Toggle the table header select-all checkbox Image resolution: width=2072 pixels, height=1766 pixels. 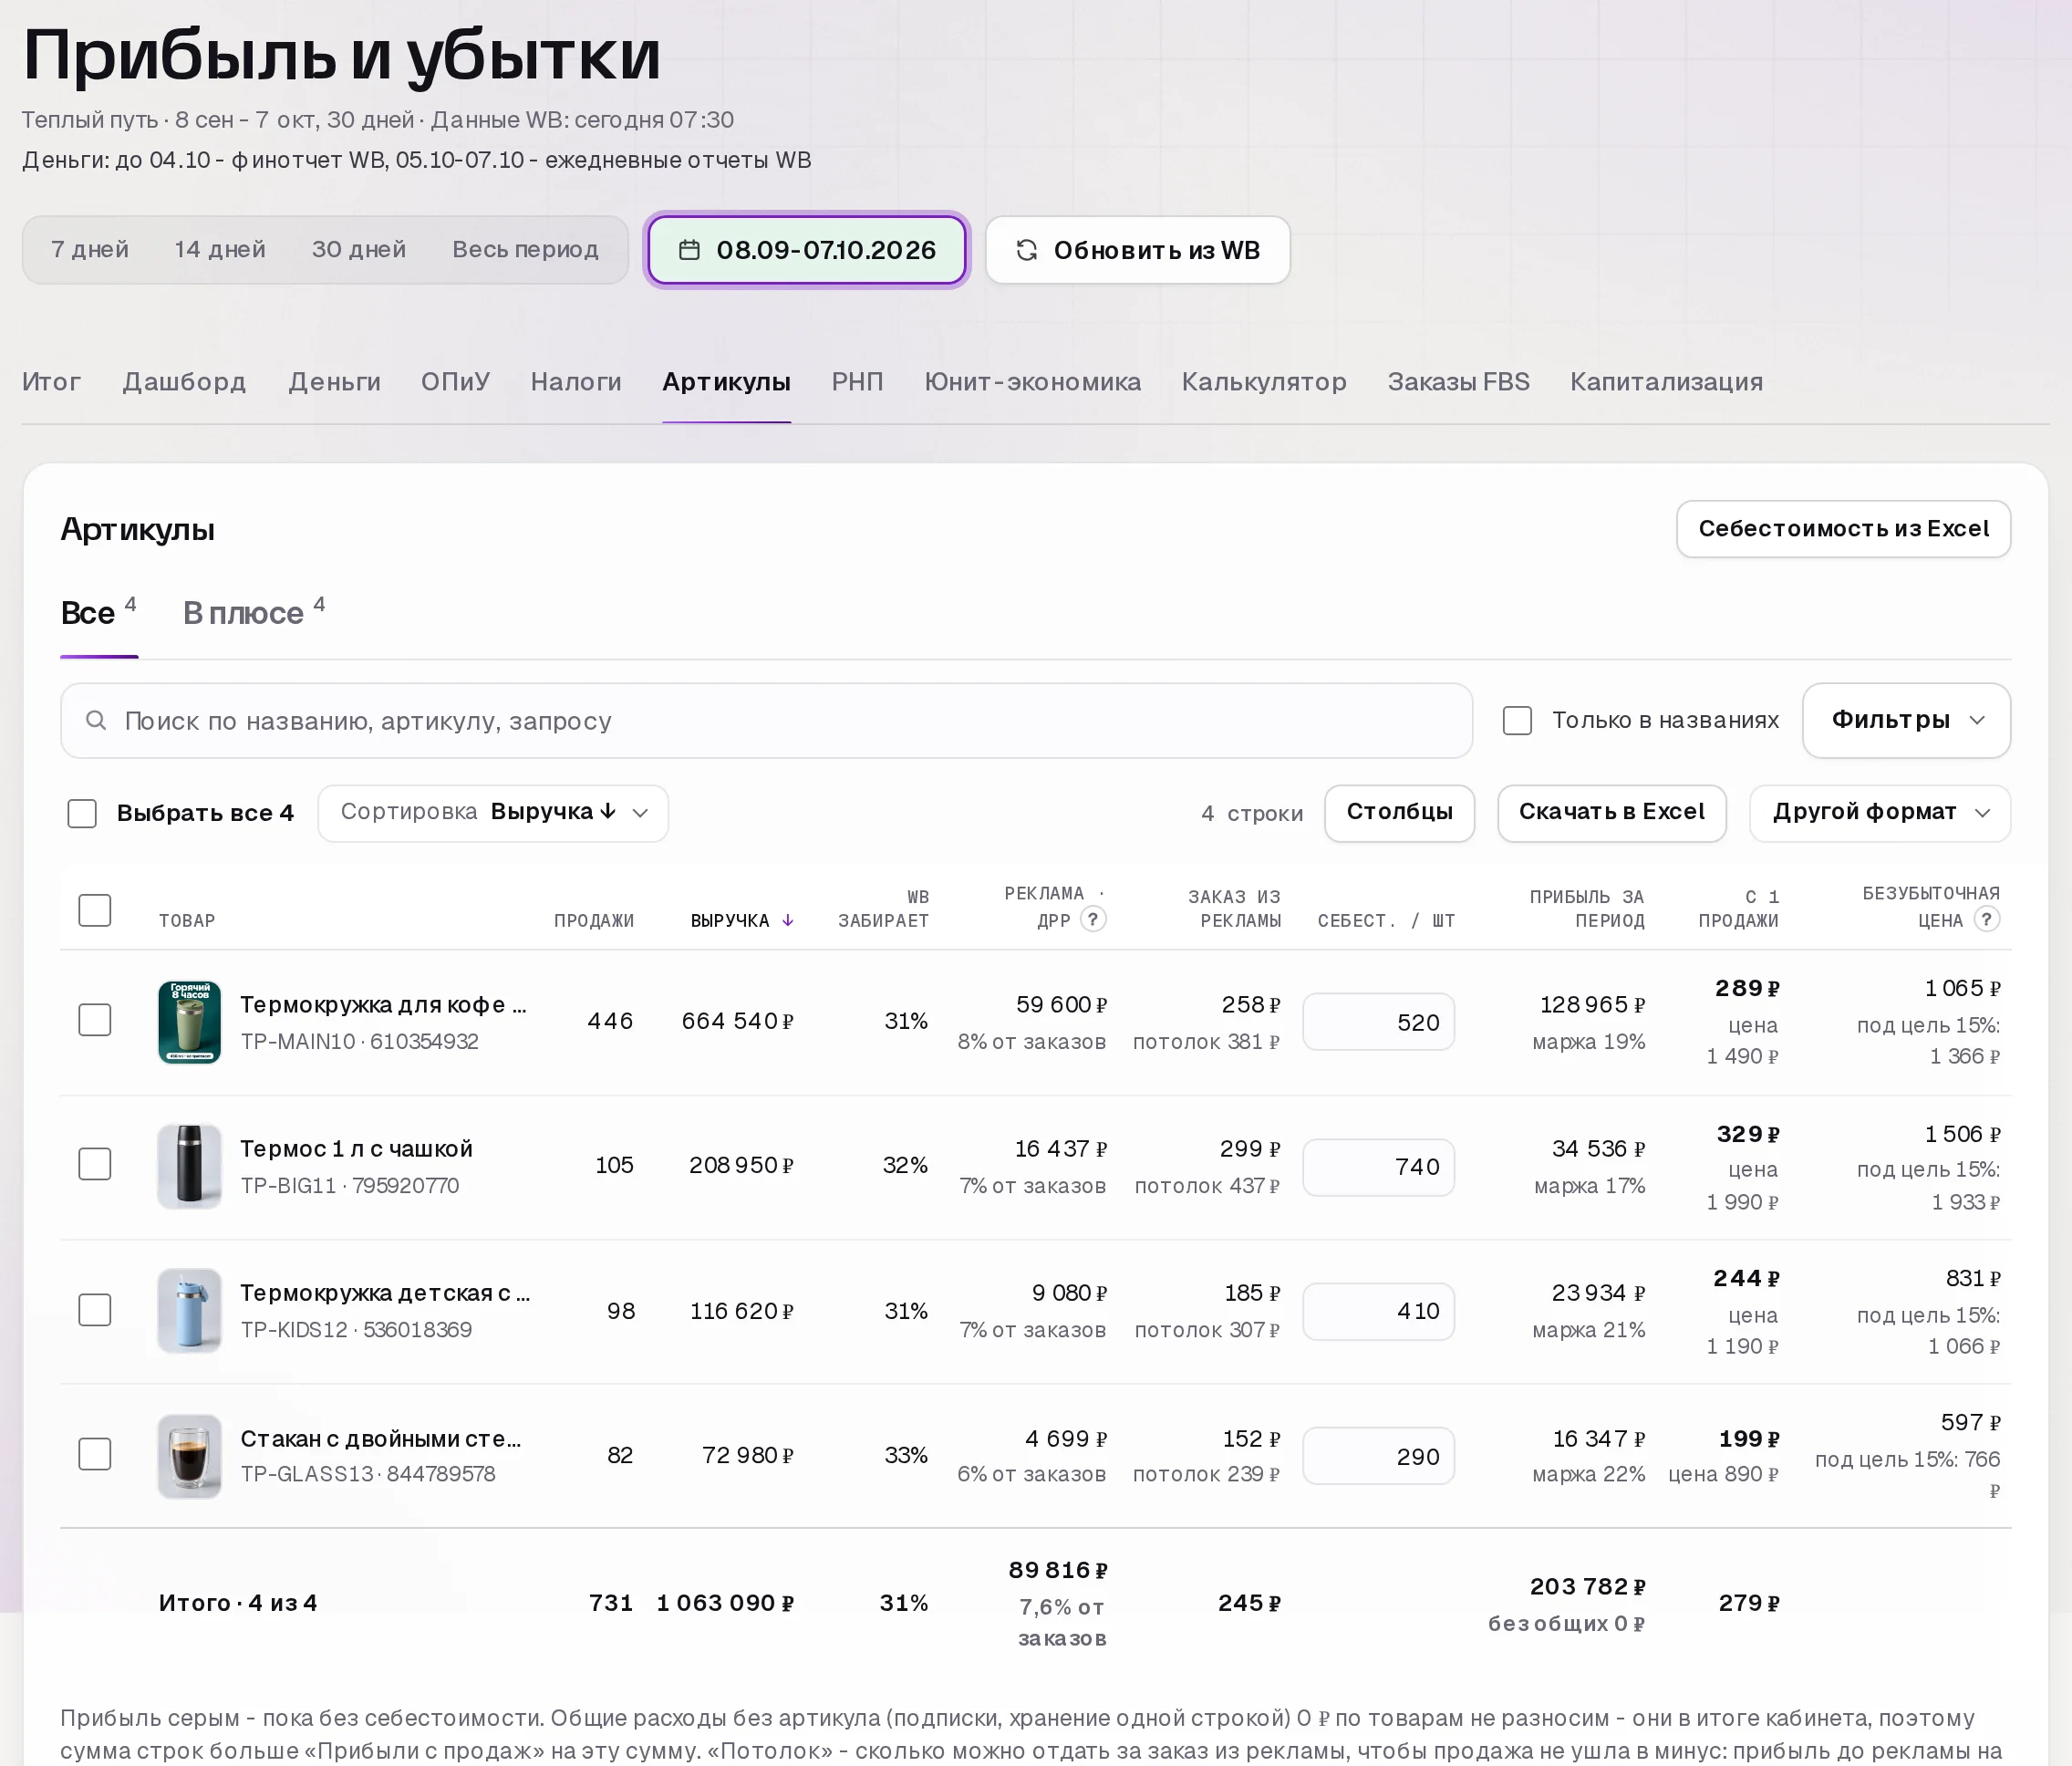(x=95, y=909)
